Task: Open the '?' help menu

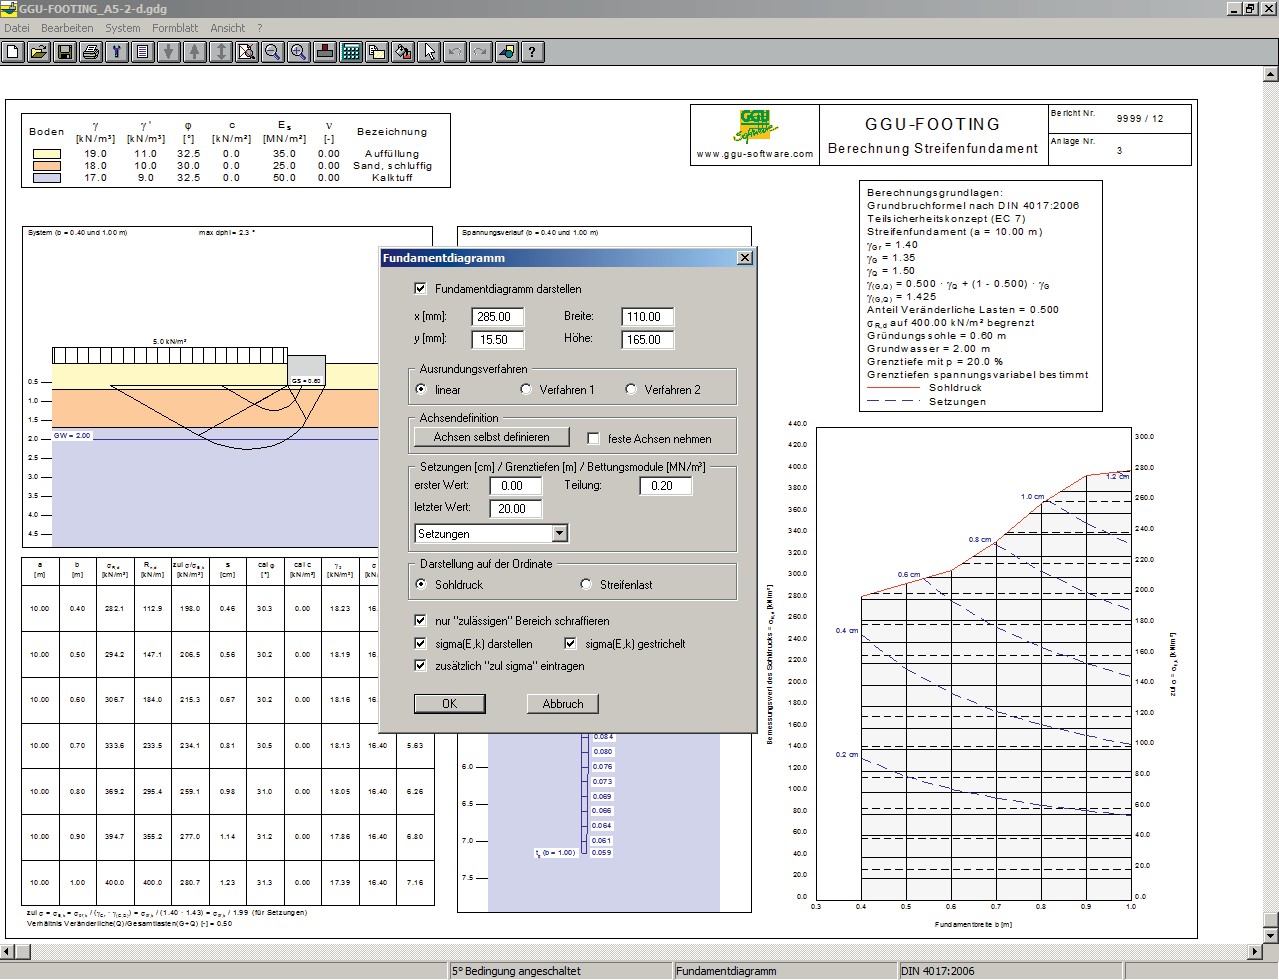Action: pos(260,28)
